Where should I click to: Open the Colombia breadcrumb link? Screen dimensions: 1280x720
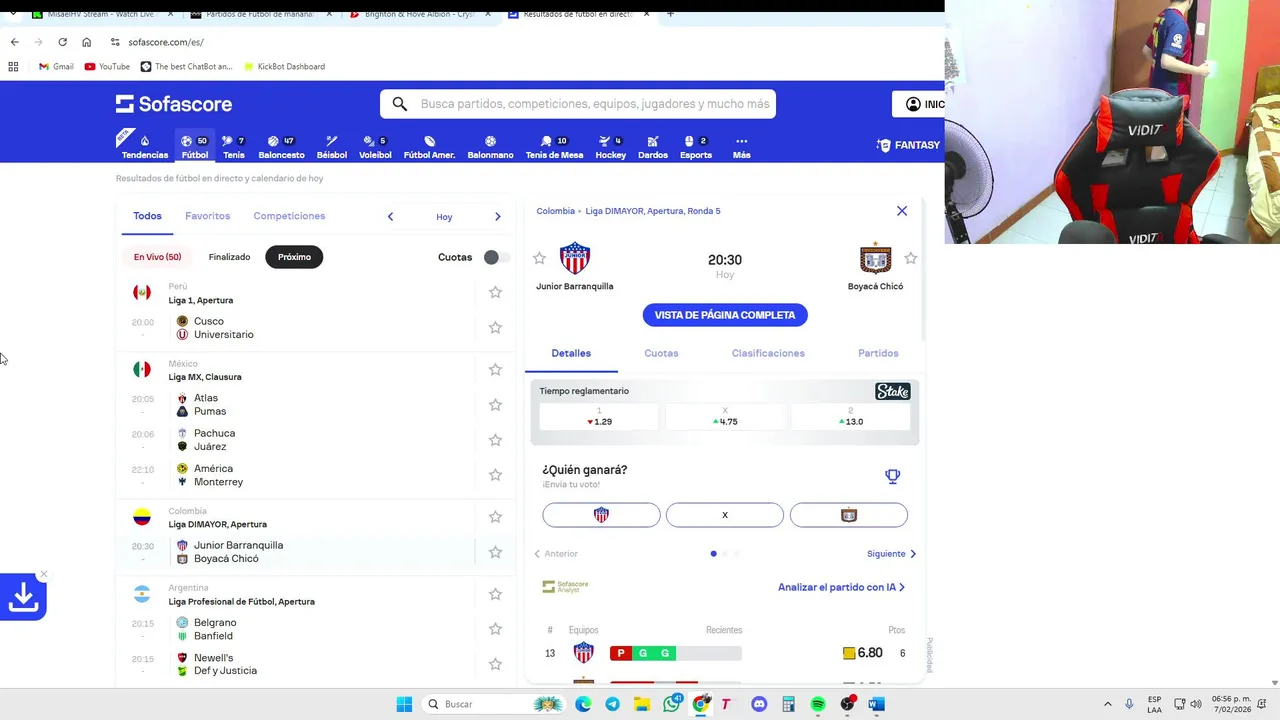(556, 211)
